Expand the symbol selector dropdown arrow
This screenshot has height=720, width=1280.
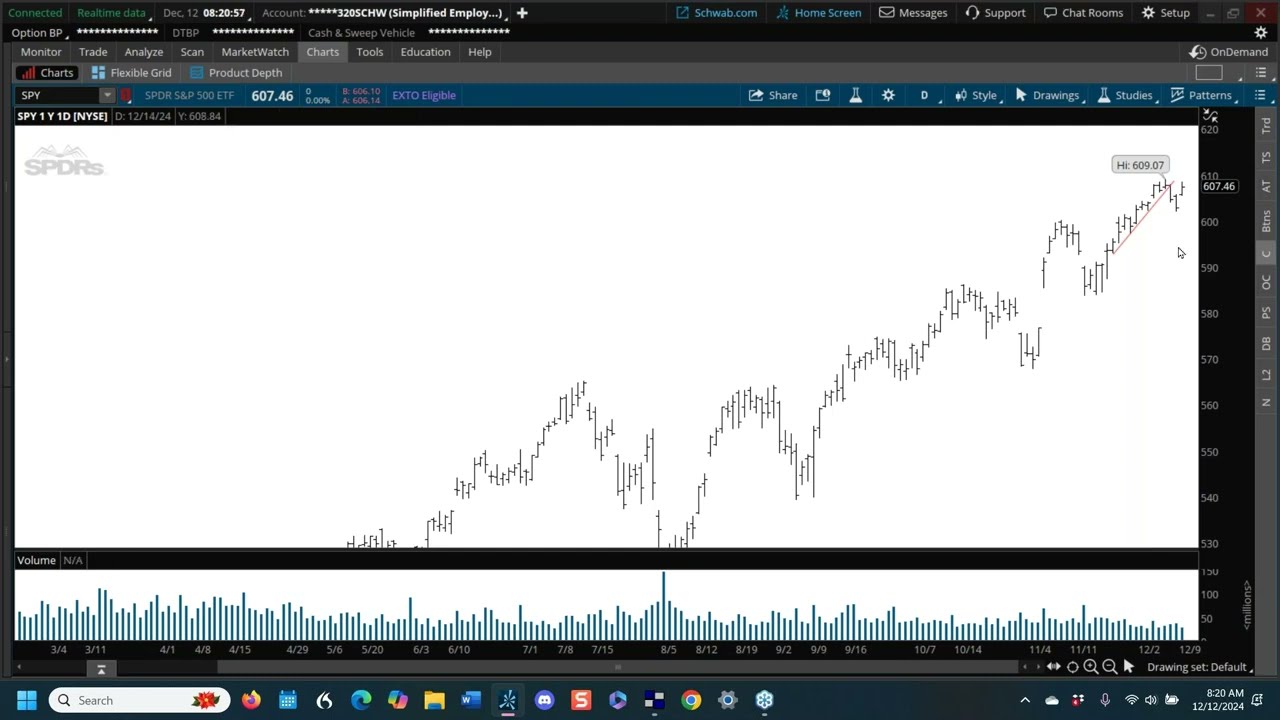click(x=107, y=95)
